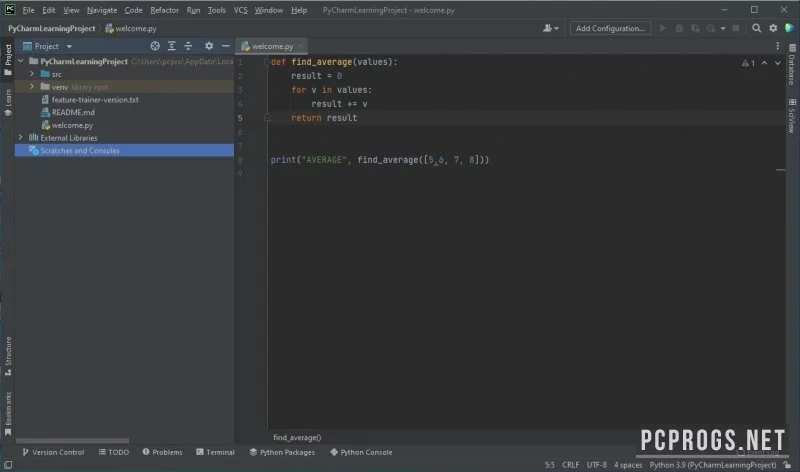Image resolution: width=800 pixels, height=472 pixels.
Task: Open the Profile run options dropdown arrow
Action: point(723,29)
